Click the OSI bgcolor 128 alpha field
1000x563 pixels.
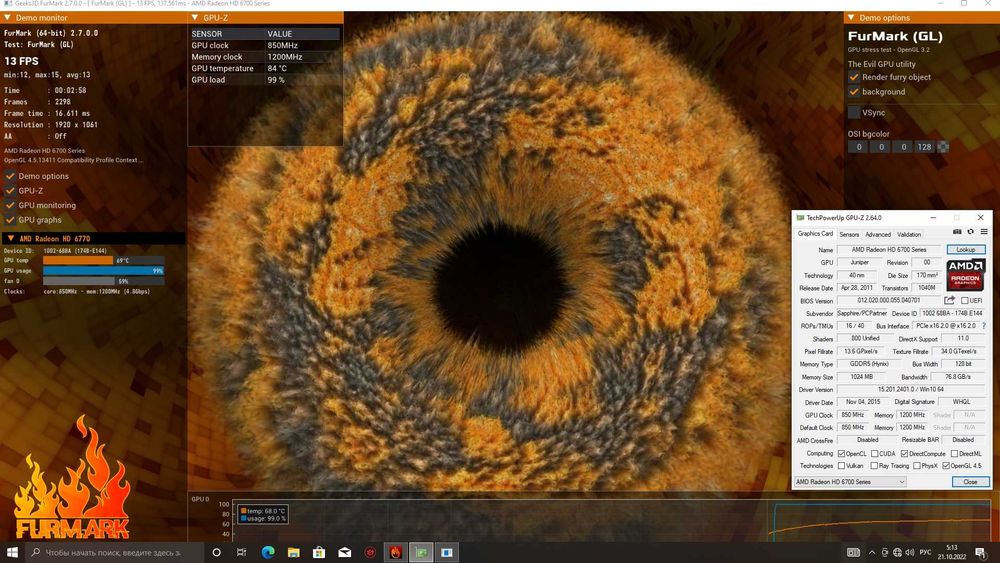(924, 147)
